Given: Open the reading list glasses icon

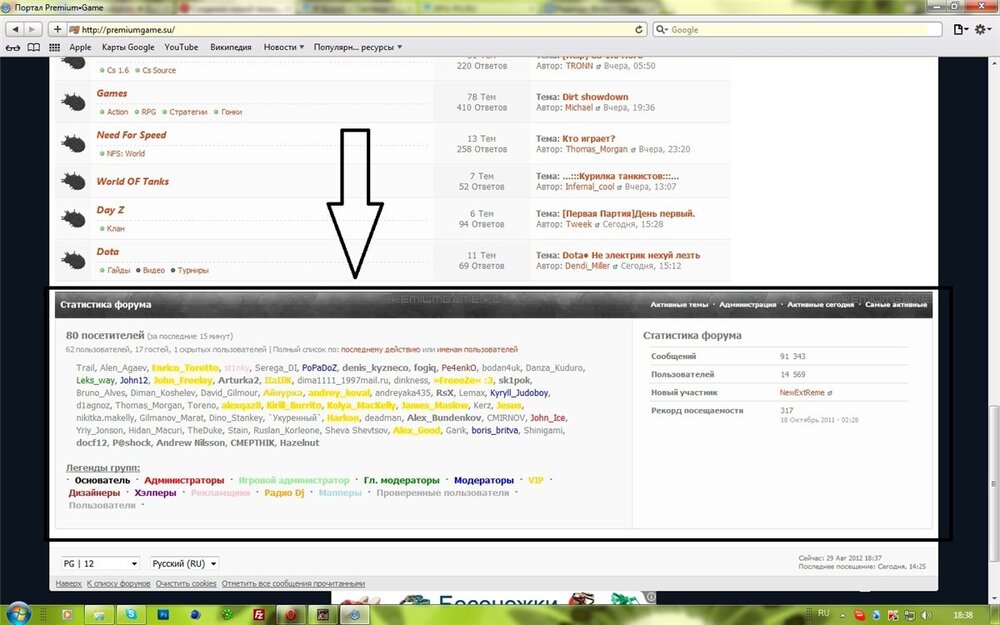Looking at the screenshot, I should pos(13,47).
